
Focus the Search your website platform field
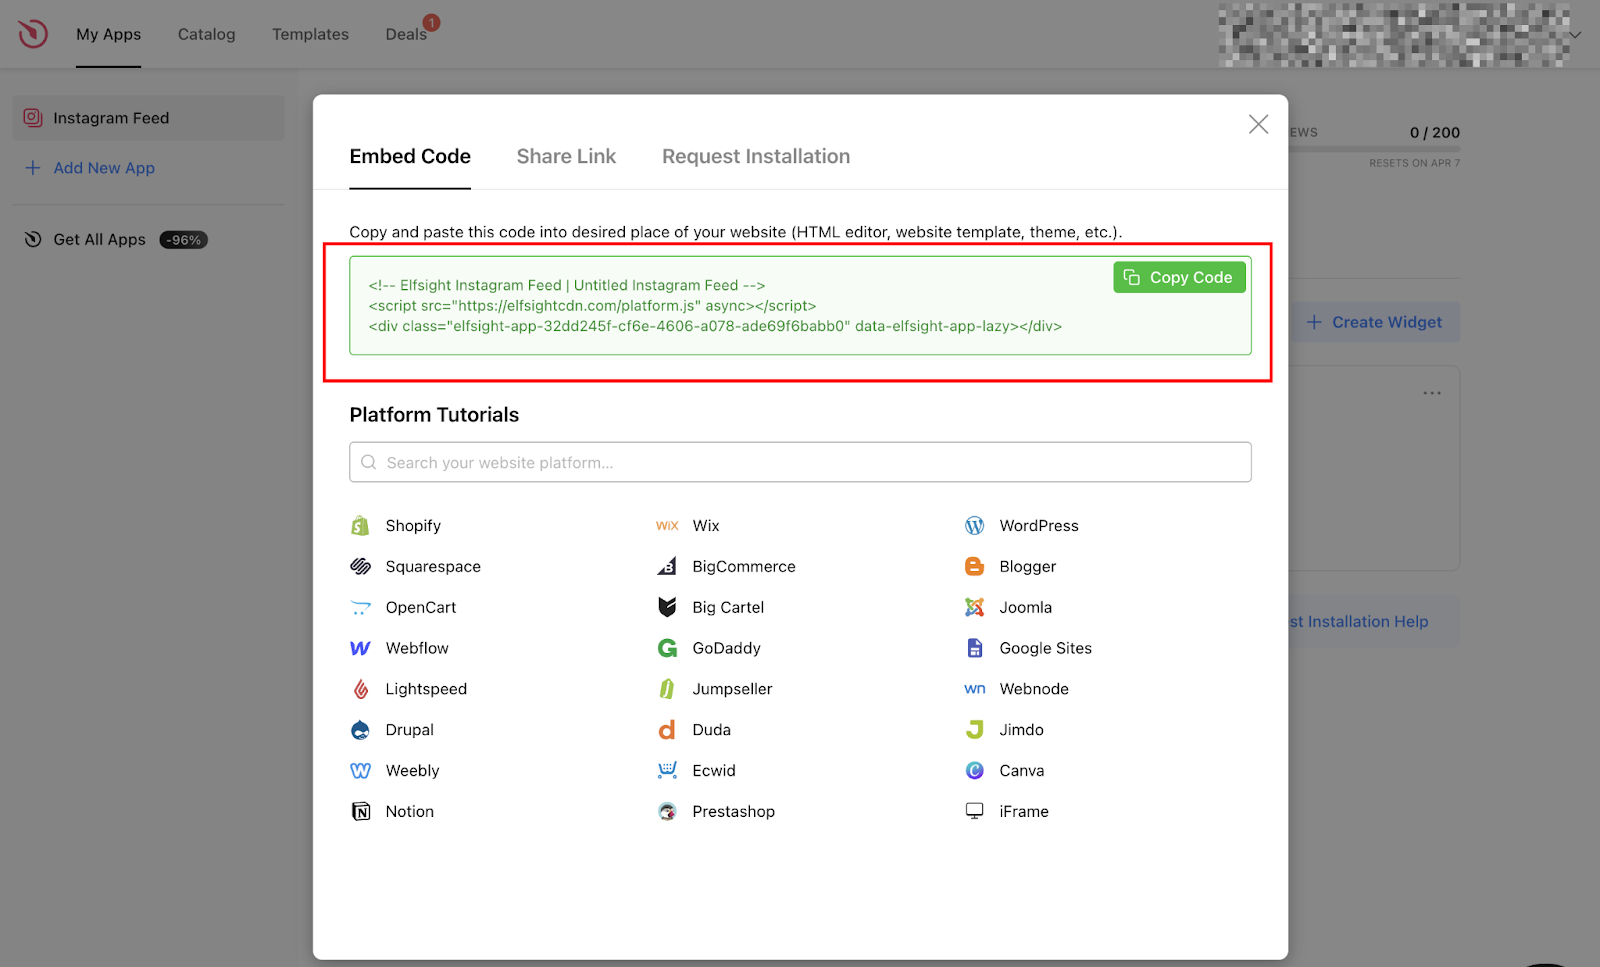coord(800,463)
